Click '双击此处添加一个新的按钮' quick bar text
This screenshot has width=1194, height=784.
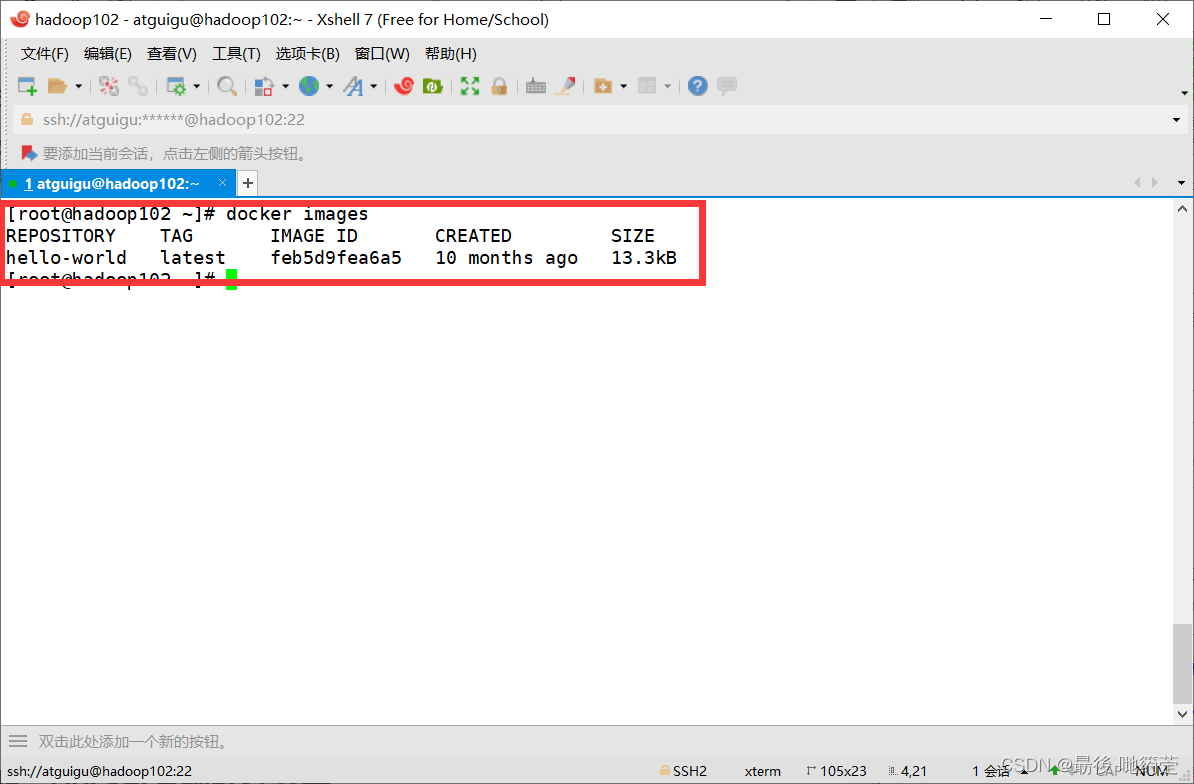click(x=133, y=741)
